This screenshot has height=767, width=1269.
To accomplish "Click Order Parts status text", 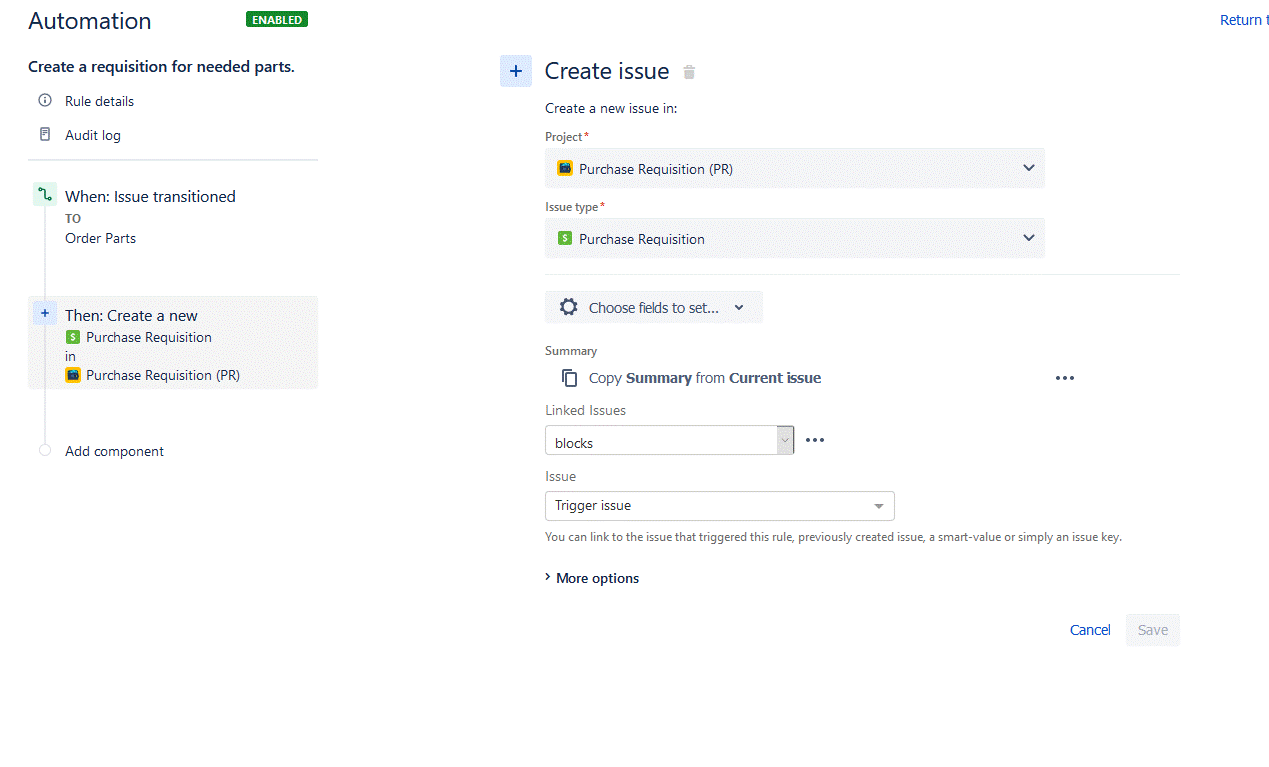I will pyautogui.click(x=100, y=238).
